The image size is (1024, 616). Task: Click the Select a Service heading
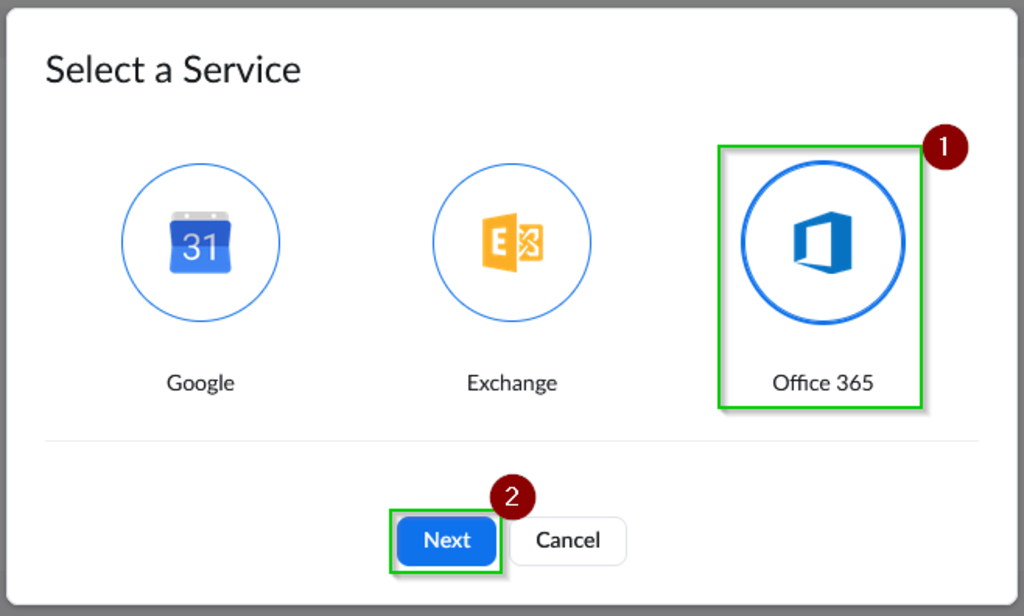coord(172,68)
